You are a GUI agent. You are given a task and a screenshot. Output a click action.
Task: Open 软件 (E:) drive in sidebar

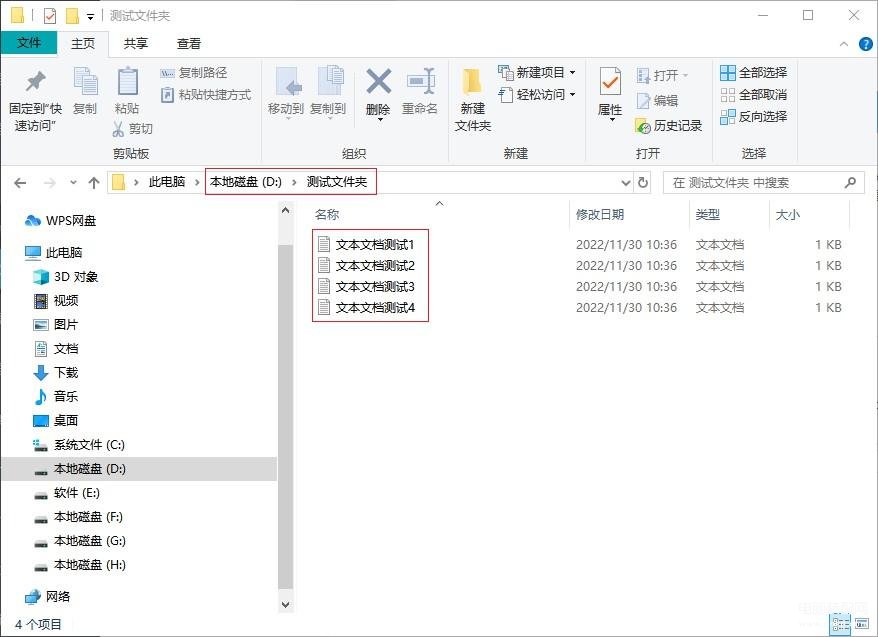(67, 493)
